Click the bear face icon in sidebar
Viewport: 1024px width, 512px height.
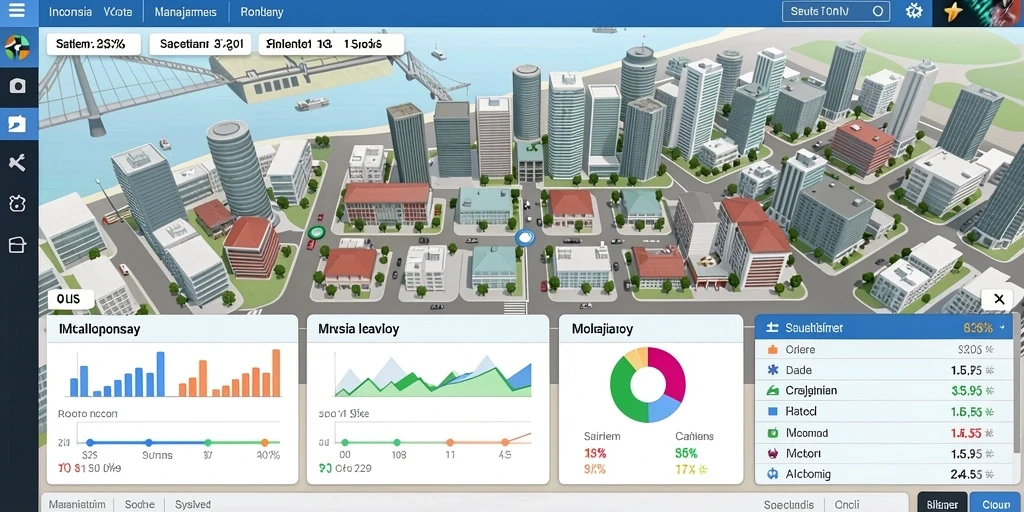17,203
